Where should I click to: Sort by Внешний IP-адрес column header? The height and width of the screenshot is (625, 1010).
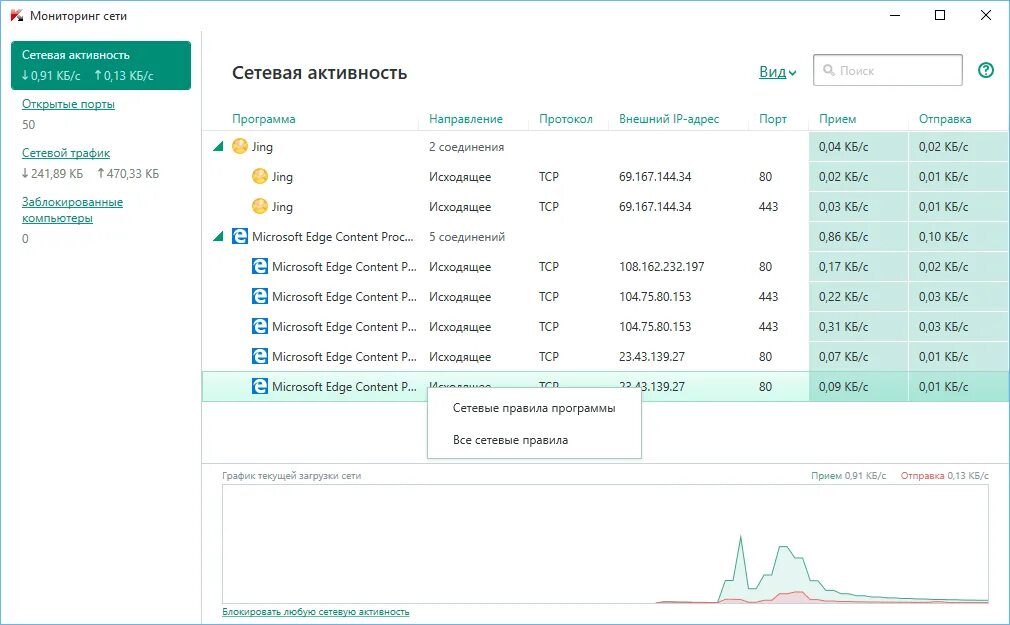click(x=669, y=119)
